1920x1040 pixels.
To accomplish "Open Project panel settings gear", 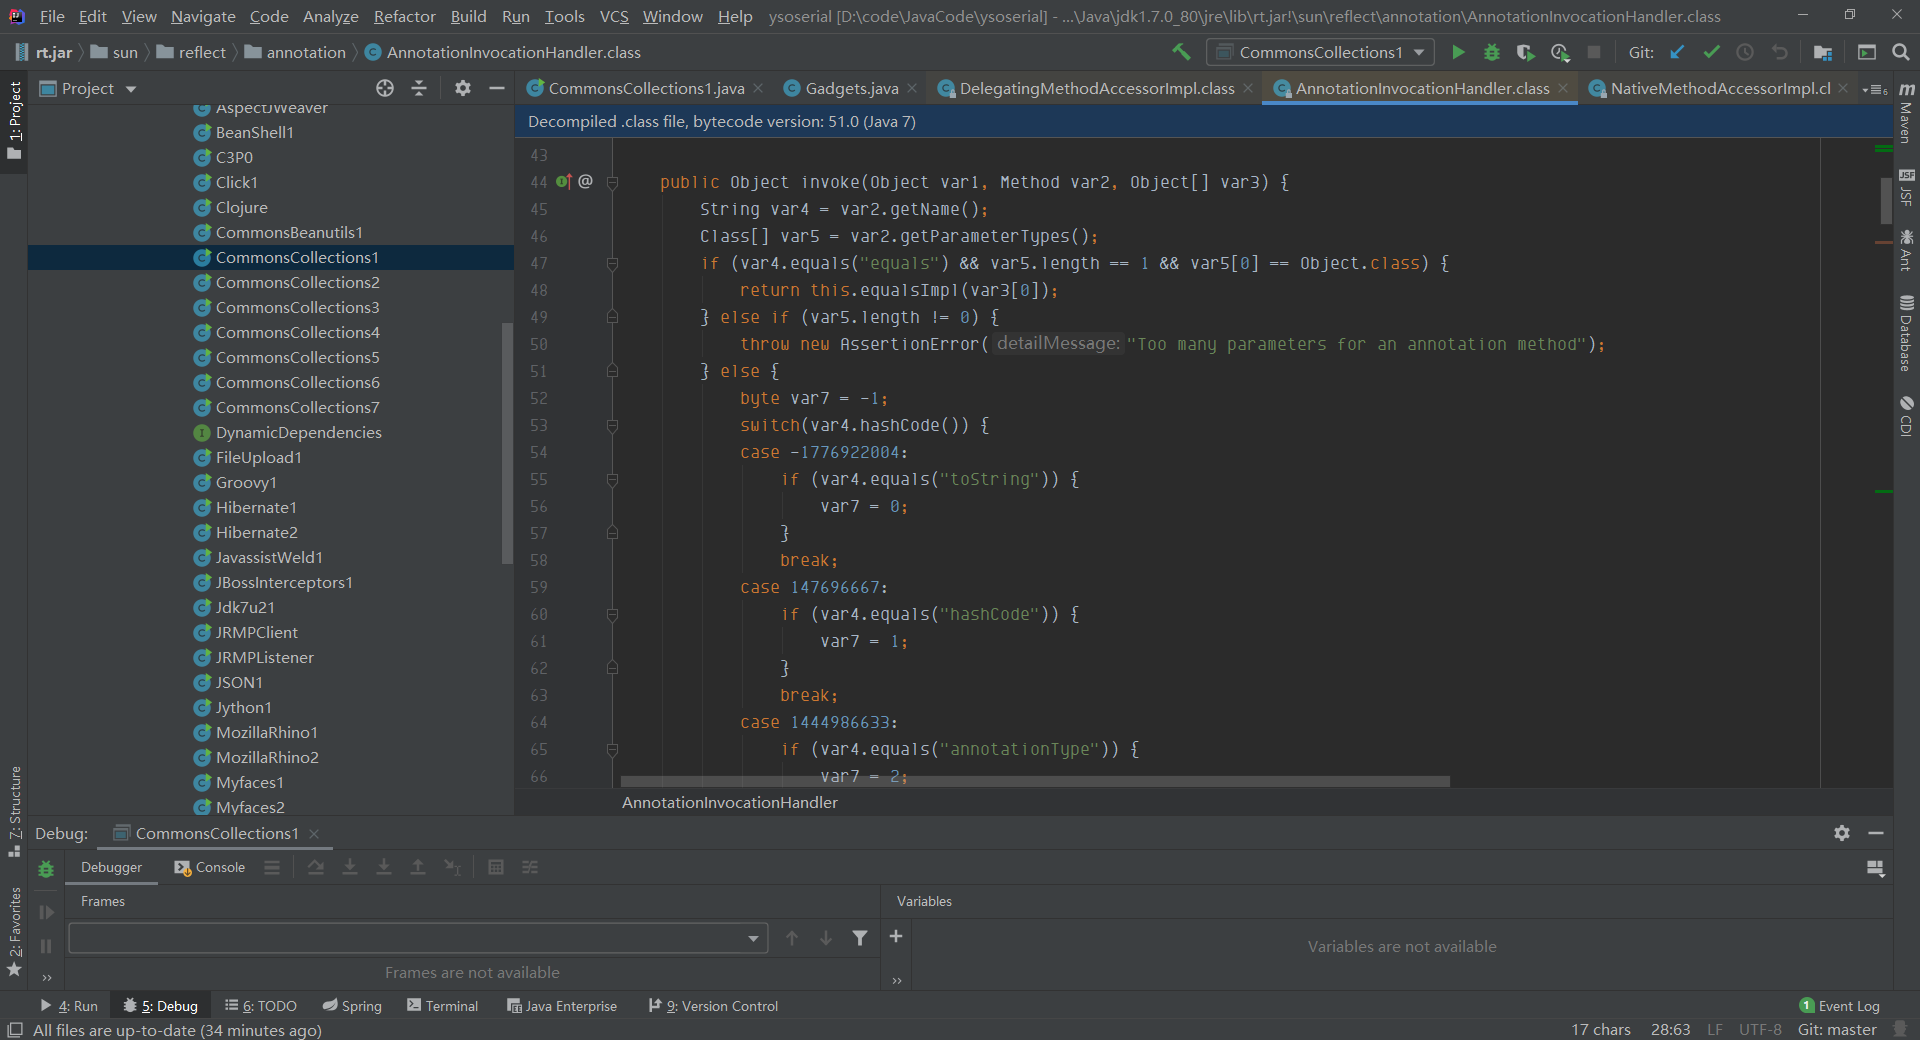I will (462, 89).
